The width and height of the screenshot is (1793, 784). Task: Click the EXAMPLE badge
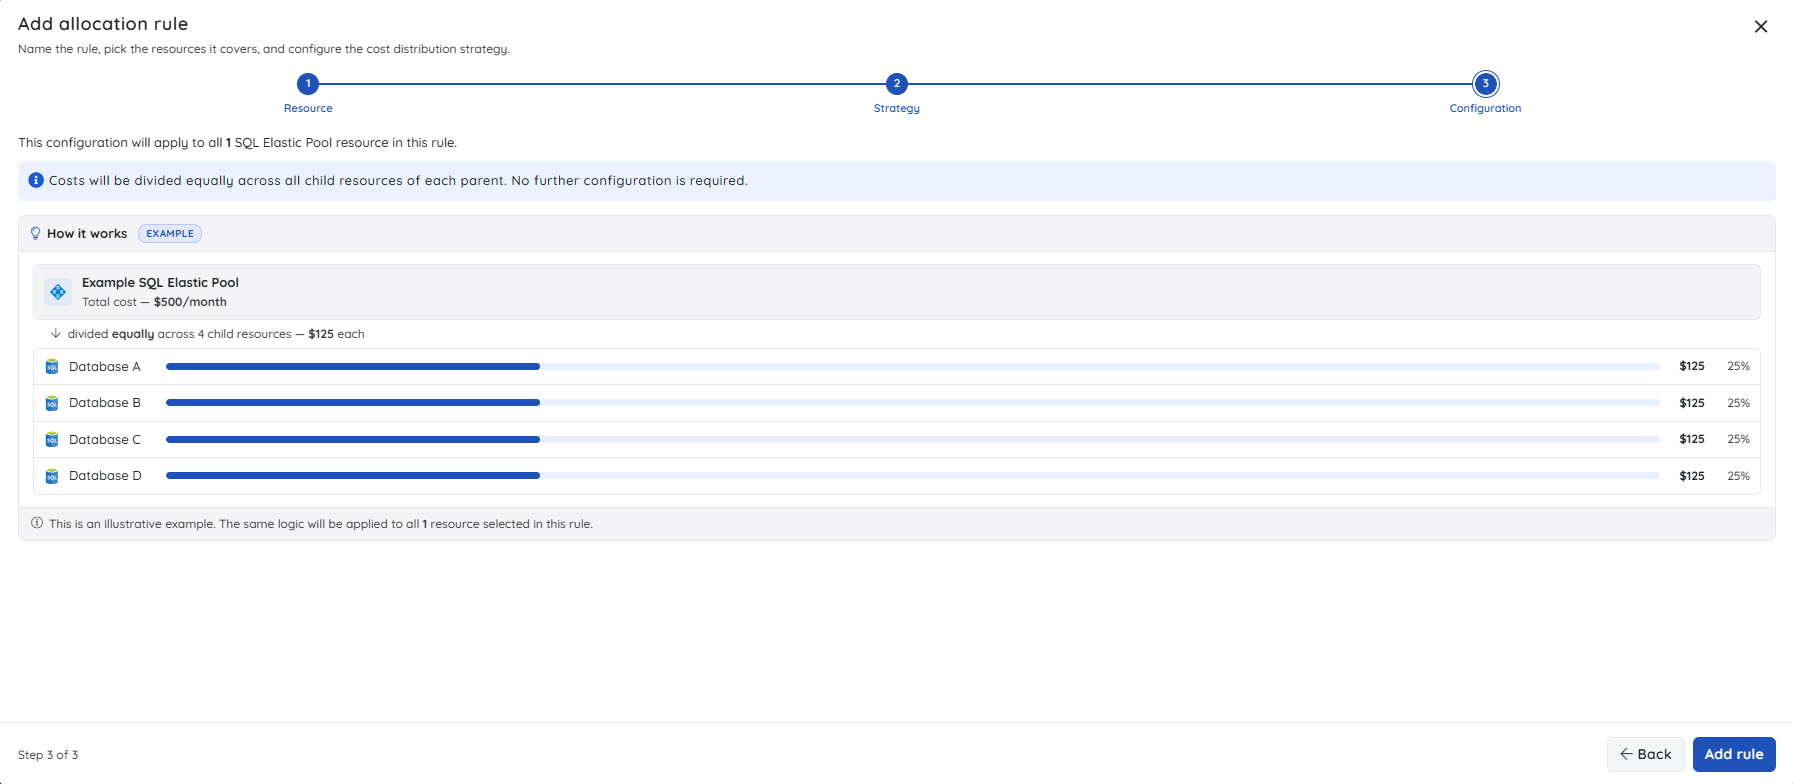170,233
